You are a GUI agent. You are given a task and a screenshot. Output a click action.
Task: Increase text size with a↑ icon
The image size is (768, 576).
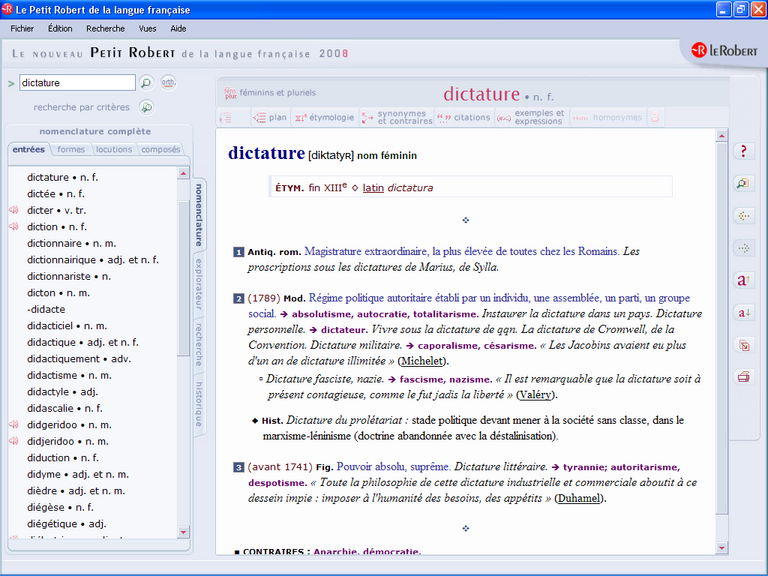point(744,280)
